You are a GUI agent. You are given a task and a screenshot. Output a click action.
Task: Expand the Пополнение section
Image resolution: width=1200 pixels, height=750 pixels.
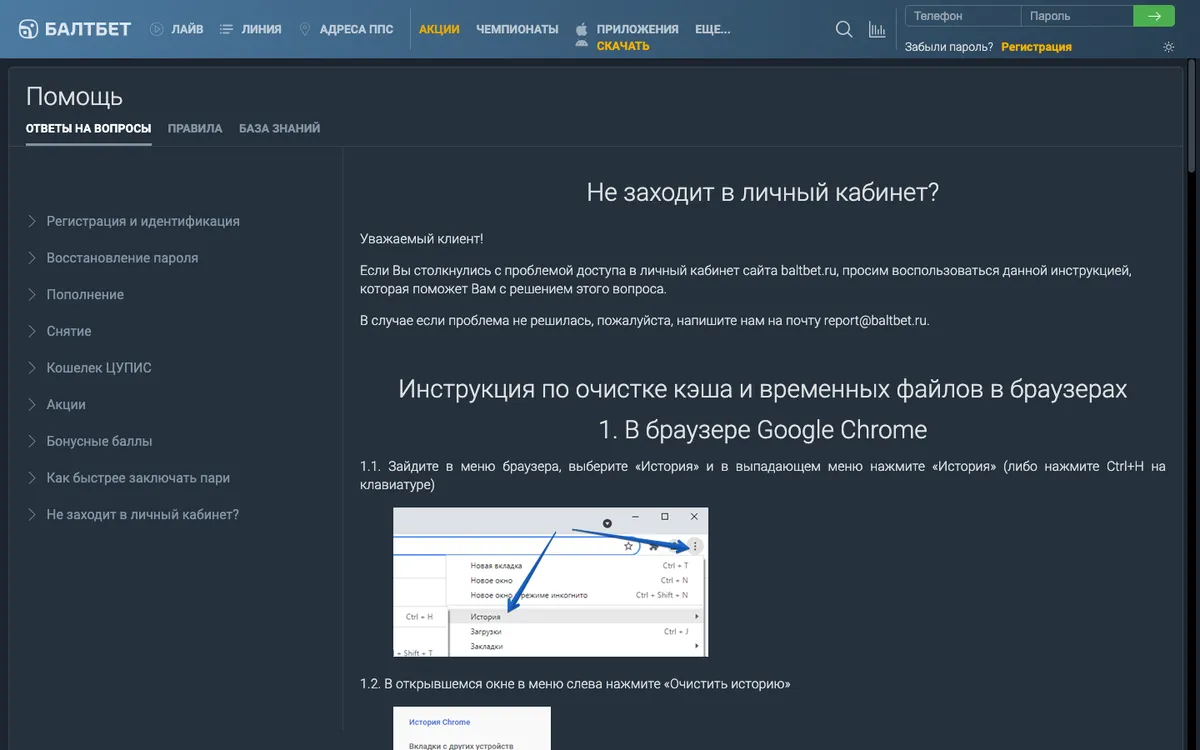85,295
